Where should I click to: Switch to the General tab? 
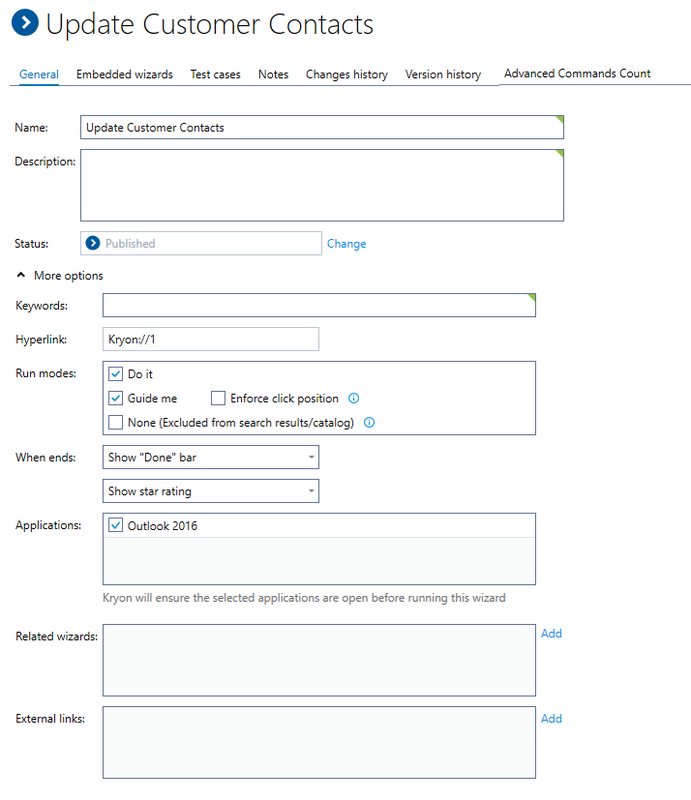(39, 74)
